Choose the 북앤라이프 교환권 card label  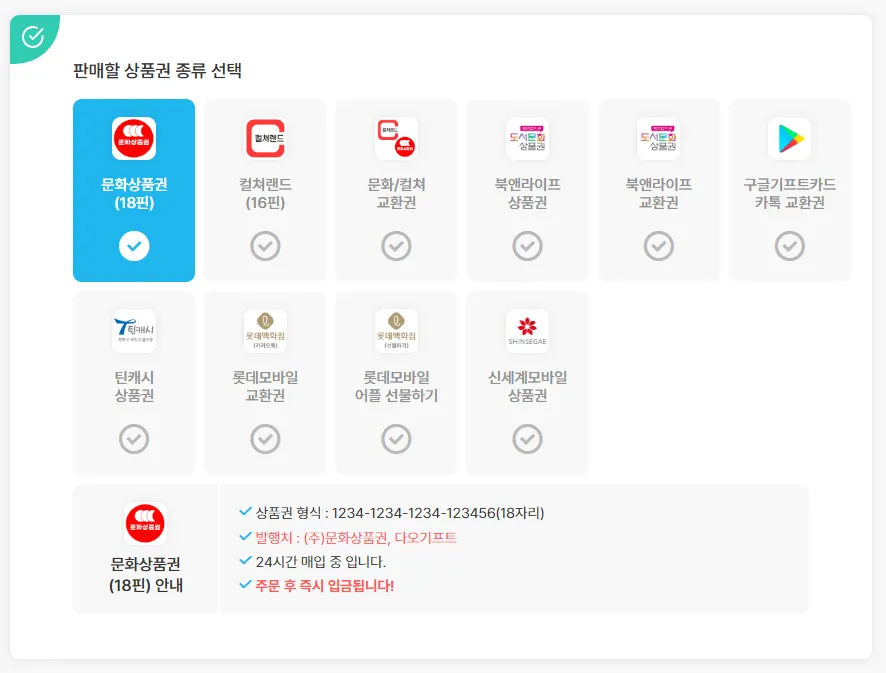pos(658,193)
